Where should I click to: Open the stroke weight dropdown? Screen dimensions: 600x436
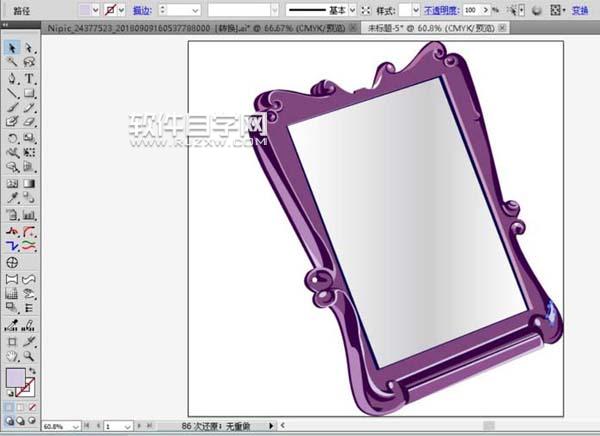[x=196, y=10]
